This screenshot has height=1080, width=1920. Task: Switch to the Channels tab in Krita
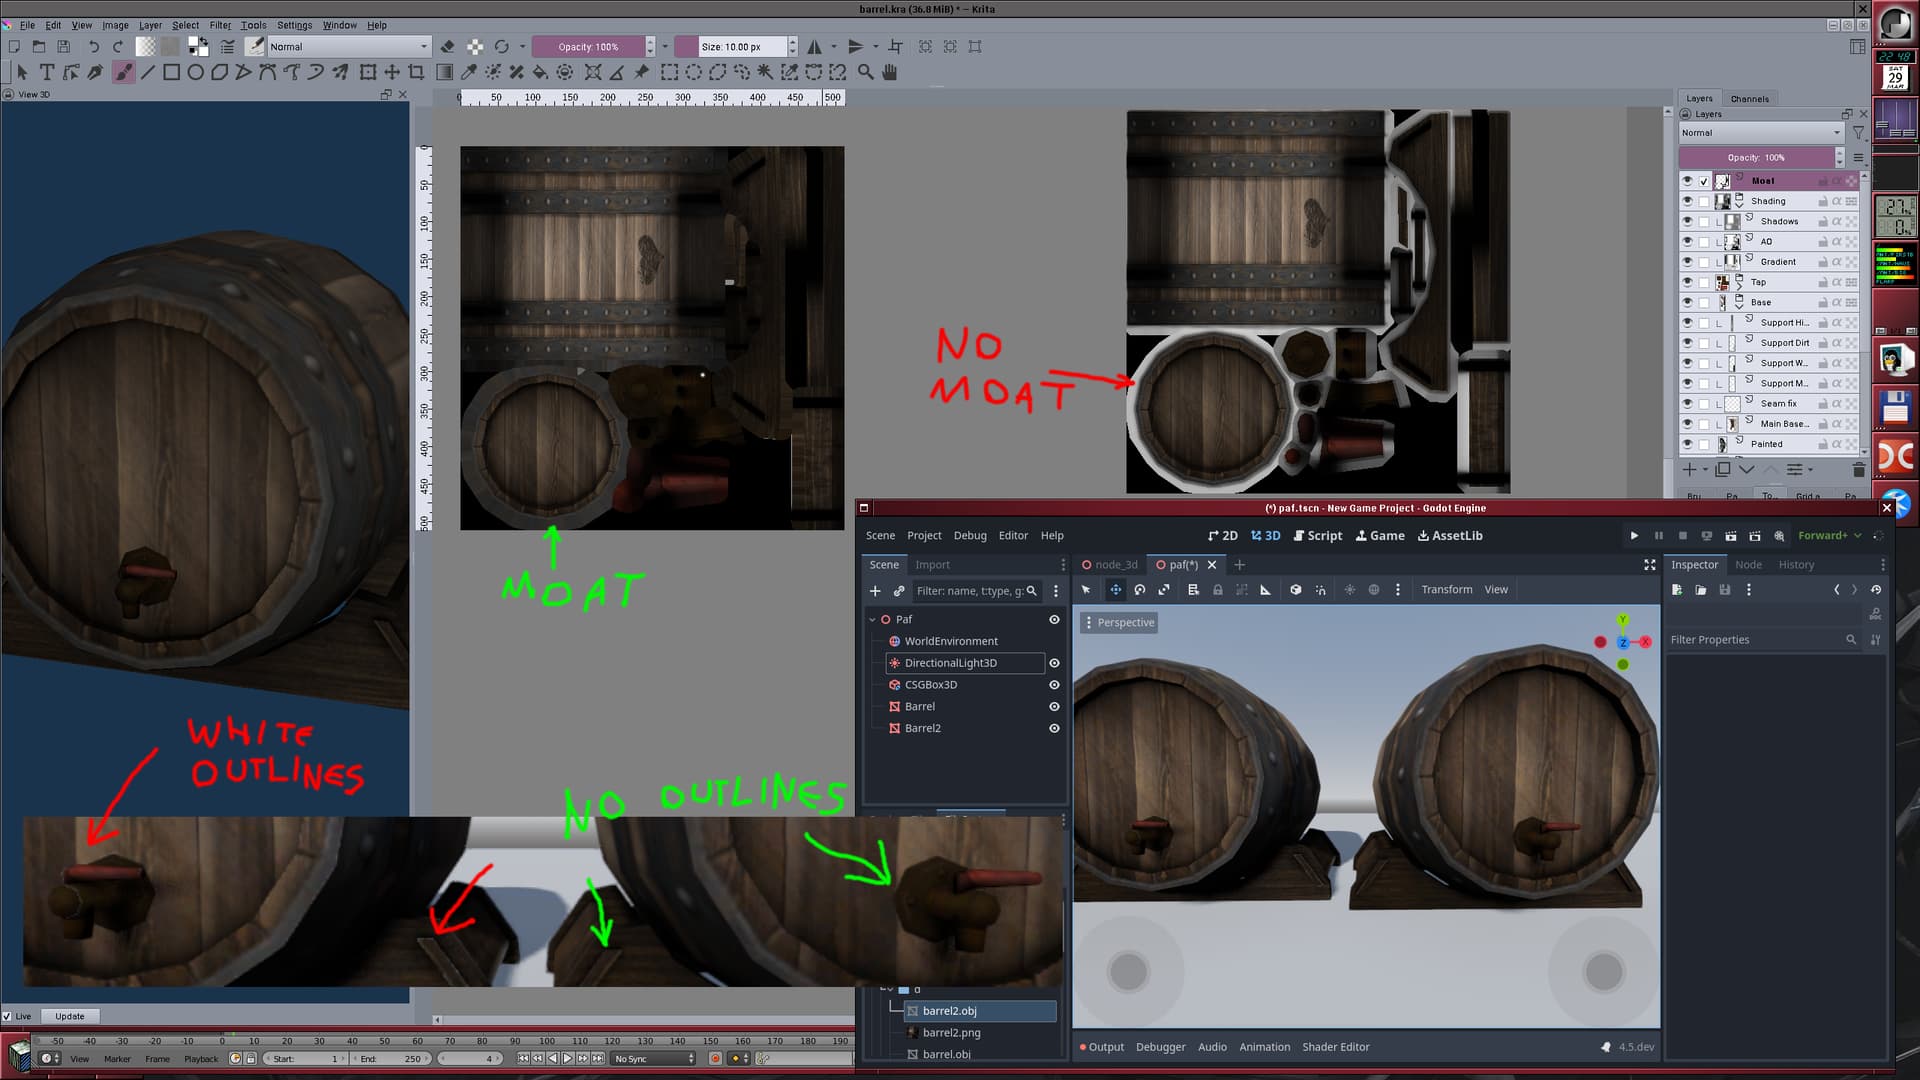pyautogui.click(x=1750, y=98)
